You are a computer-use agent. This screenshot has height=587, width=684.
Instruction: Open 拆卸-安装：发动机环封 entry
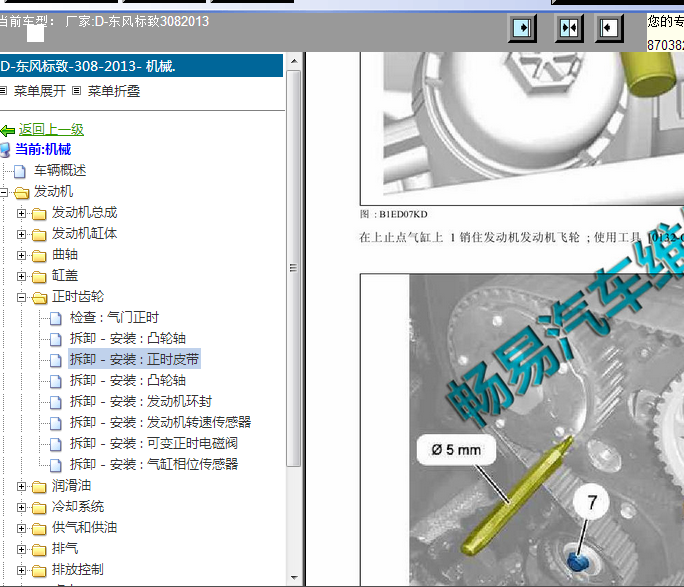(140, 401)
